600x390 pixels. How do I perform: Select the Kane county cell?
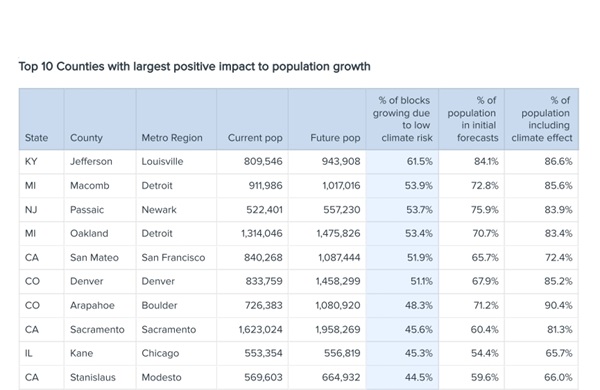[82, 353]
